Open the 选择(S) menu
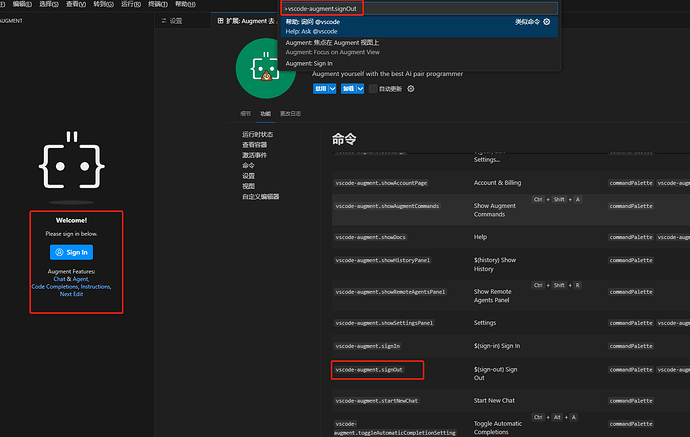 coord(49,4)
